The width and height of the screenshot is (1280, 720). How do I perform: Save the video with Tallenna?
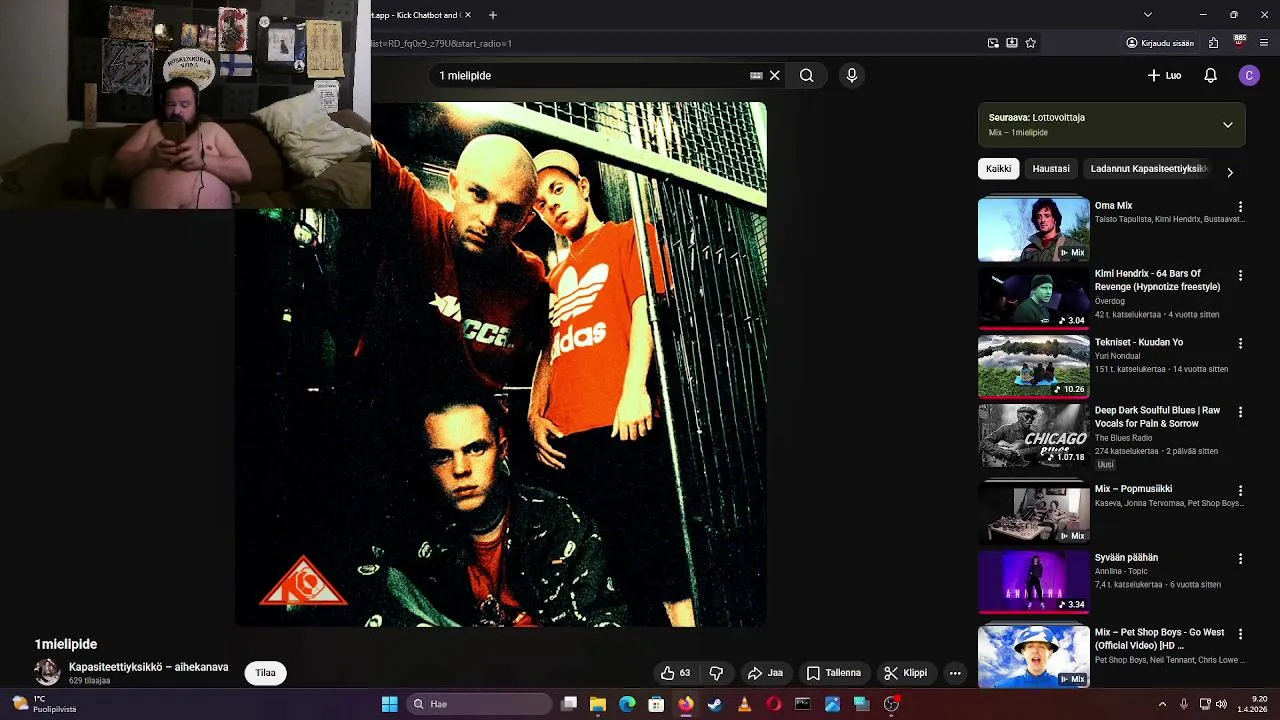(x=834, y=673)
